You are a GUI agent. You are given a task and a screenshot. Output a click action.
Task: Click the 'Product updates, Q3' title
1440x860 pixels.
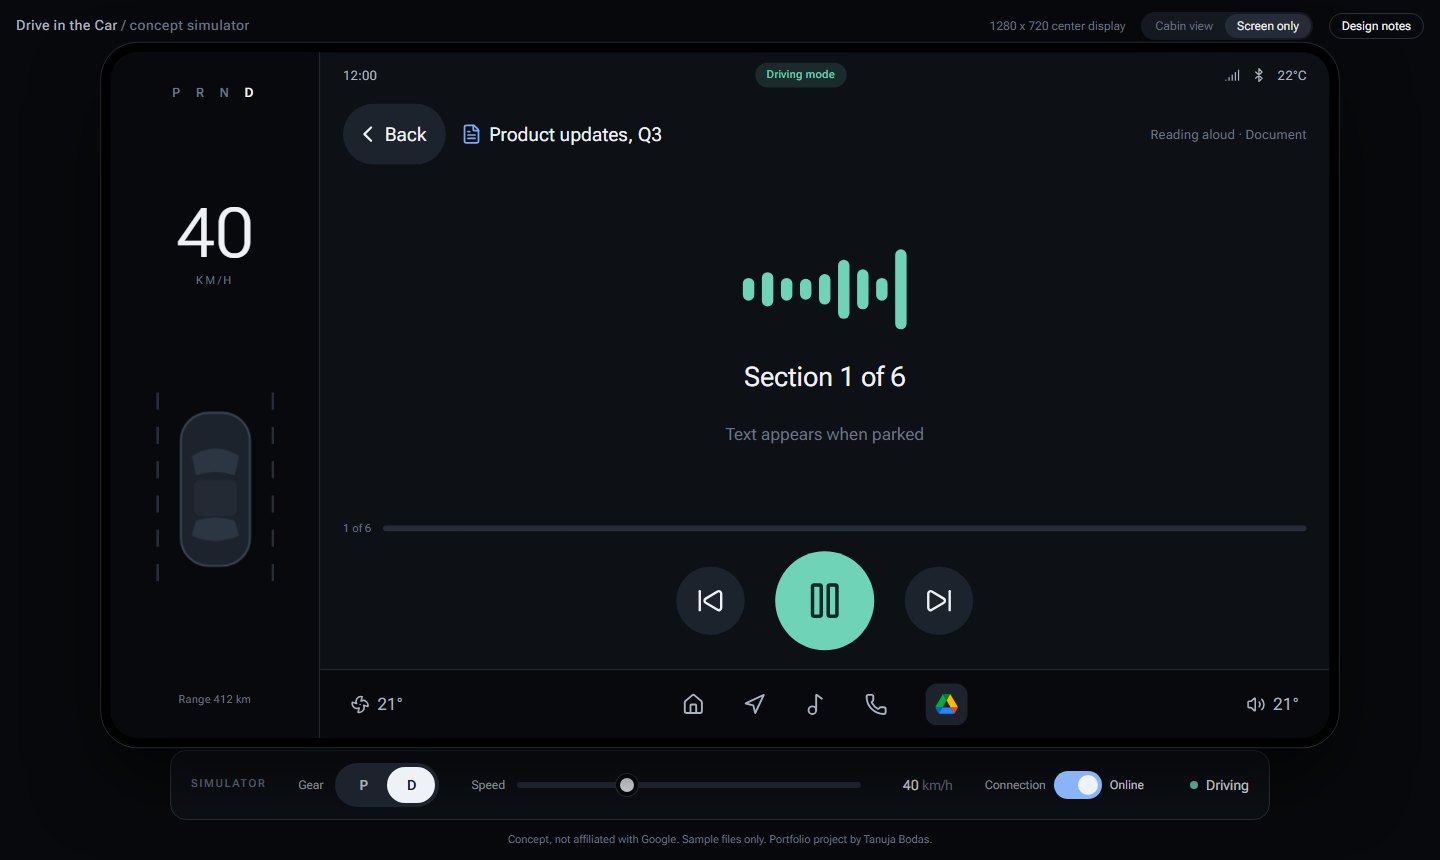(575, 134)
